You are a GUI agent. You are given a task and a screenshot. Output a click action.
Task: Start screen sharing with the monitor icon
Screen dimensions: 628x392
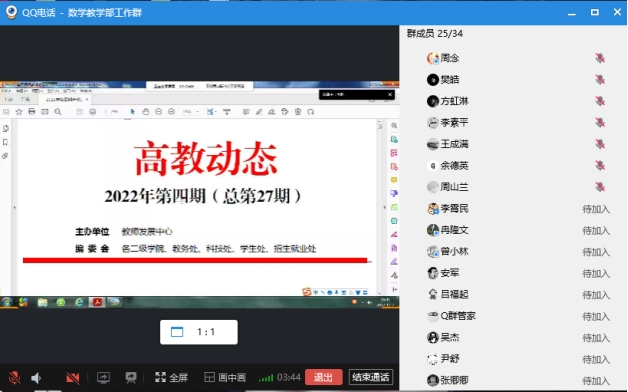[x=103, y=378]
